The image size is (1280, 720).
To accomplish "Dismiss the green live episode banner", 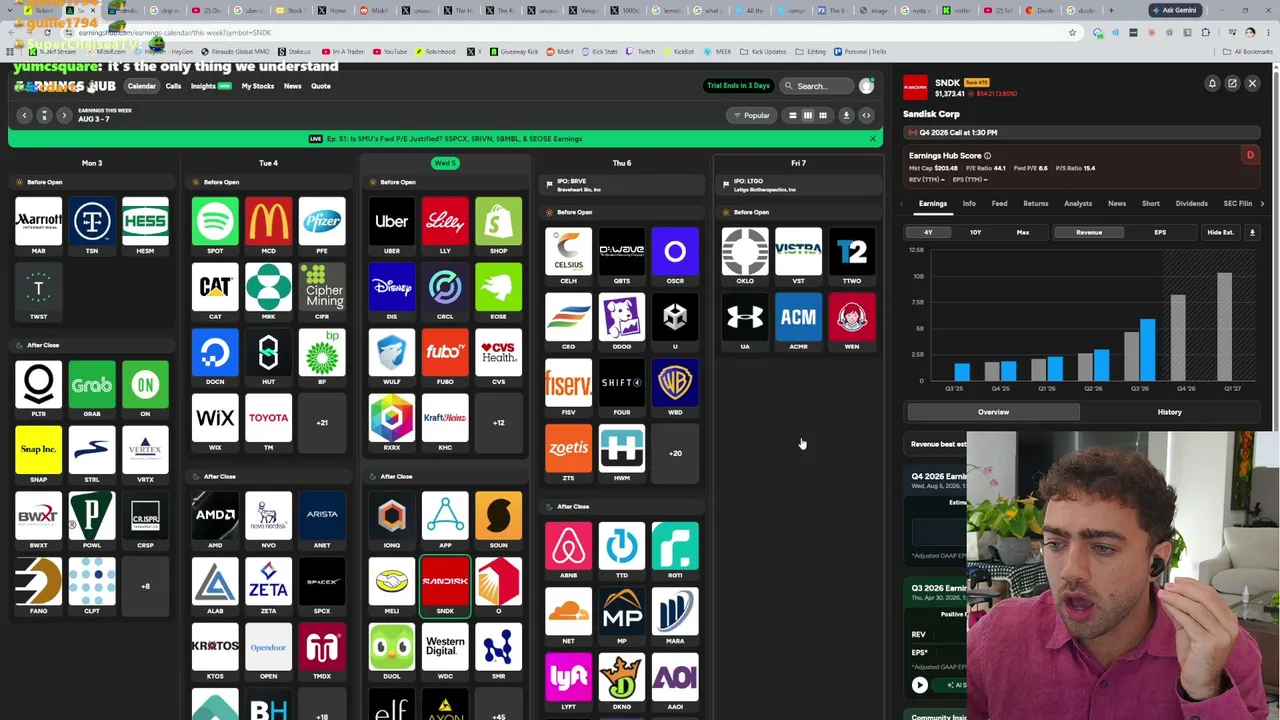I will tap(872, 139).
